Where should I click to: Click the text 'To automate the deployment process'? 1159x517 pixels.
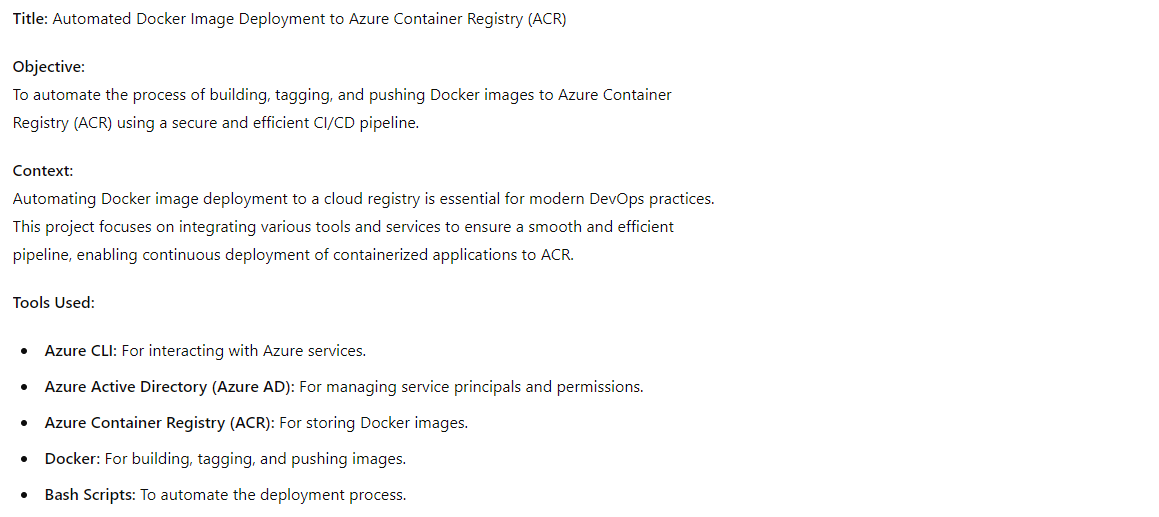click(273, 495)
